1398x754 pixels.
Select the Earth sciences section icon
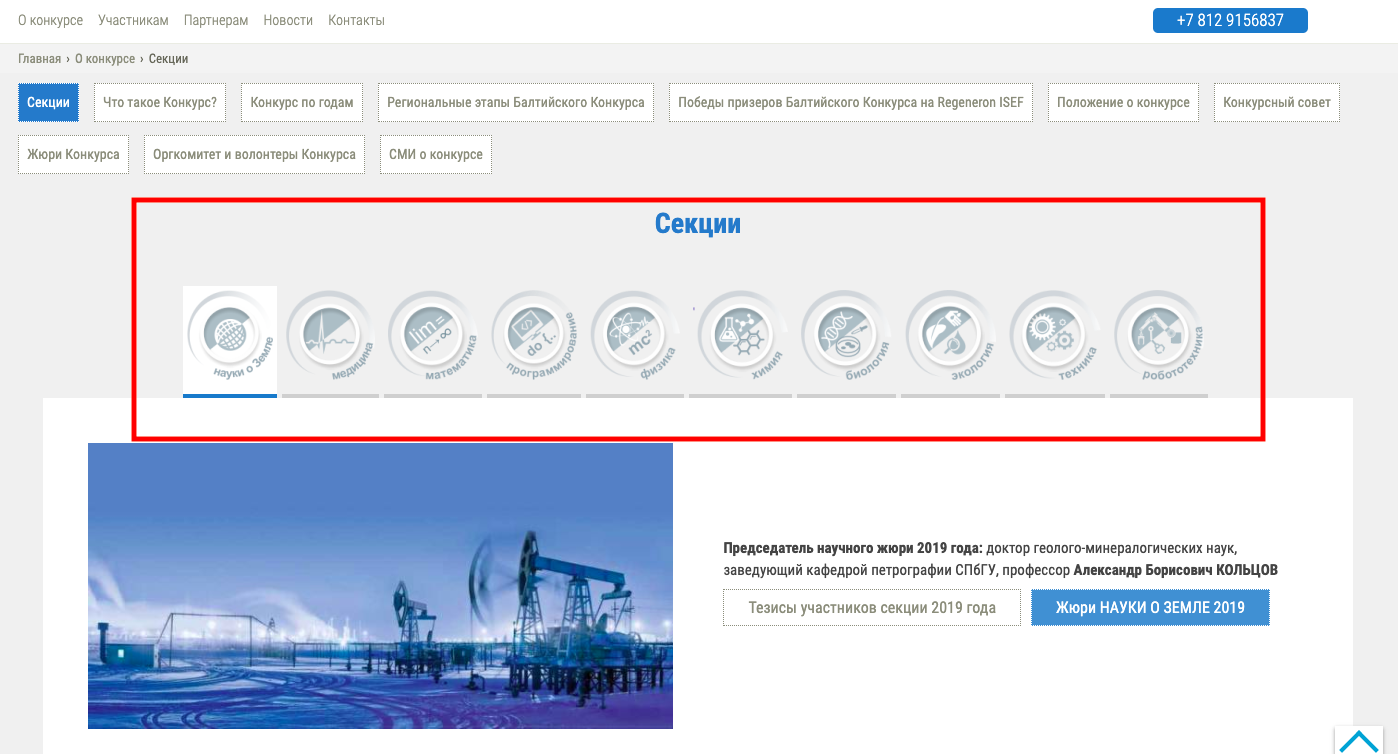[230, 338]
